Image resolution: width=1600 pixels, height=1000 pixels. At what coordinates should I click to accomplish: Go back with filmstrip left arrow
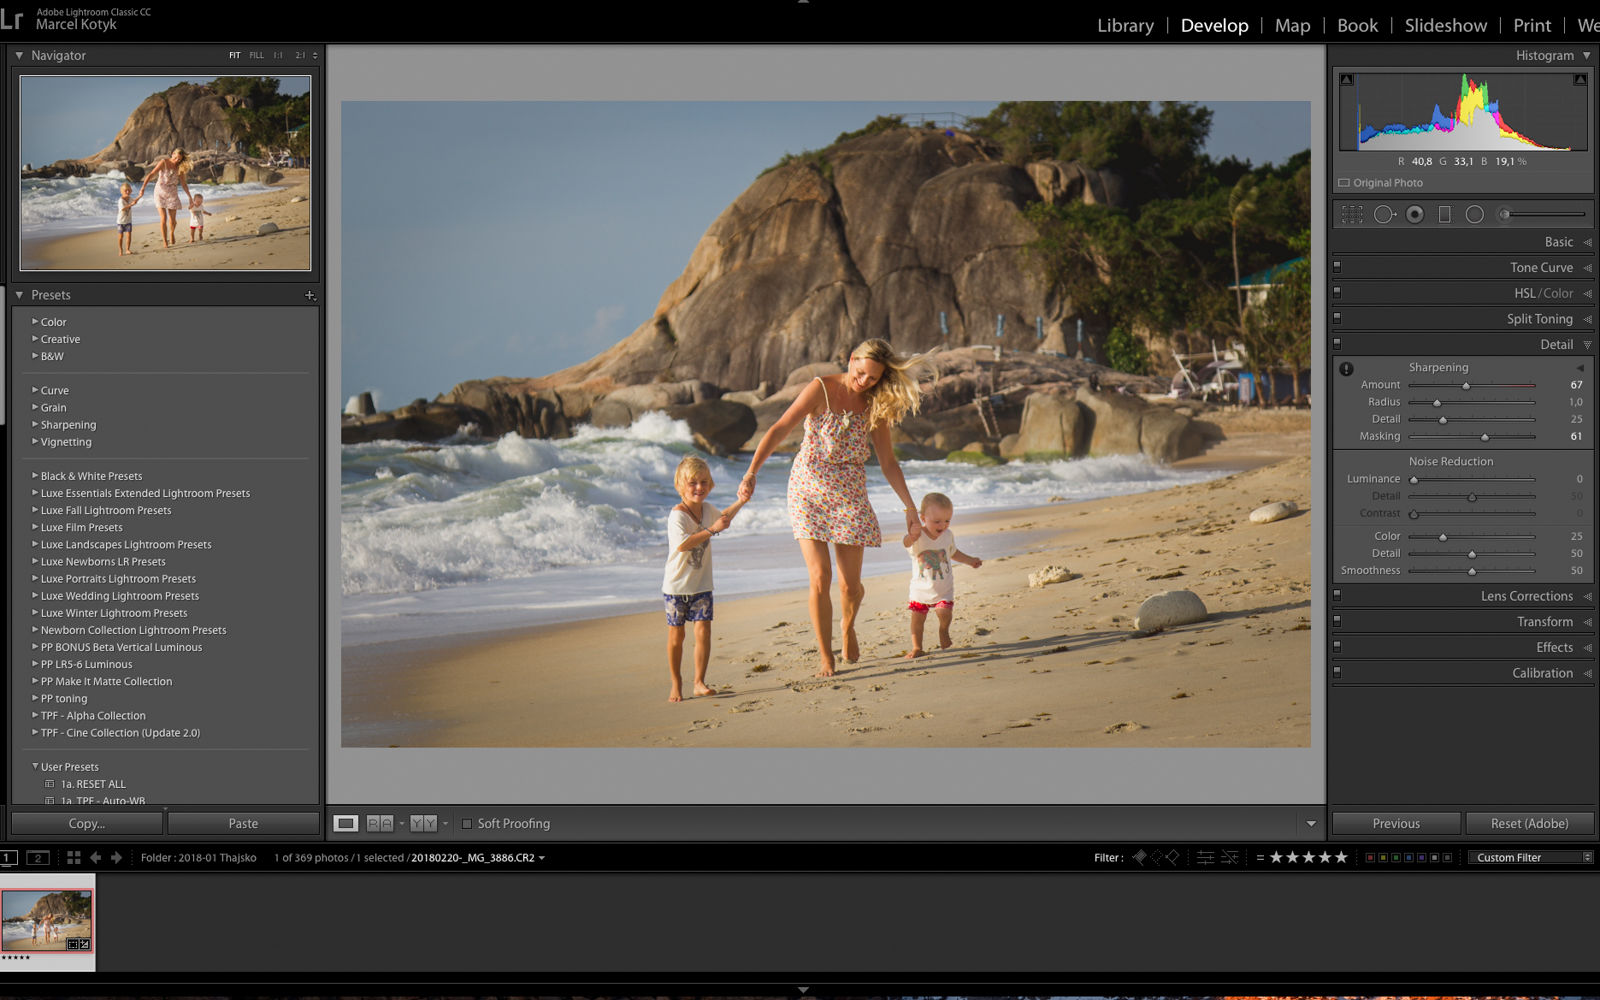[96, 858]
